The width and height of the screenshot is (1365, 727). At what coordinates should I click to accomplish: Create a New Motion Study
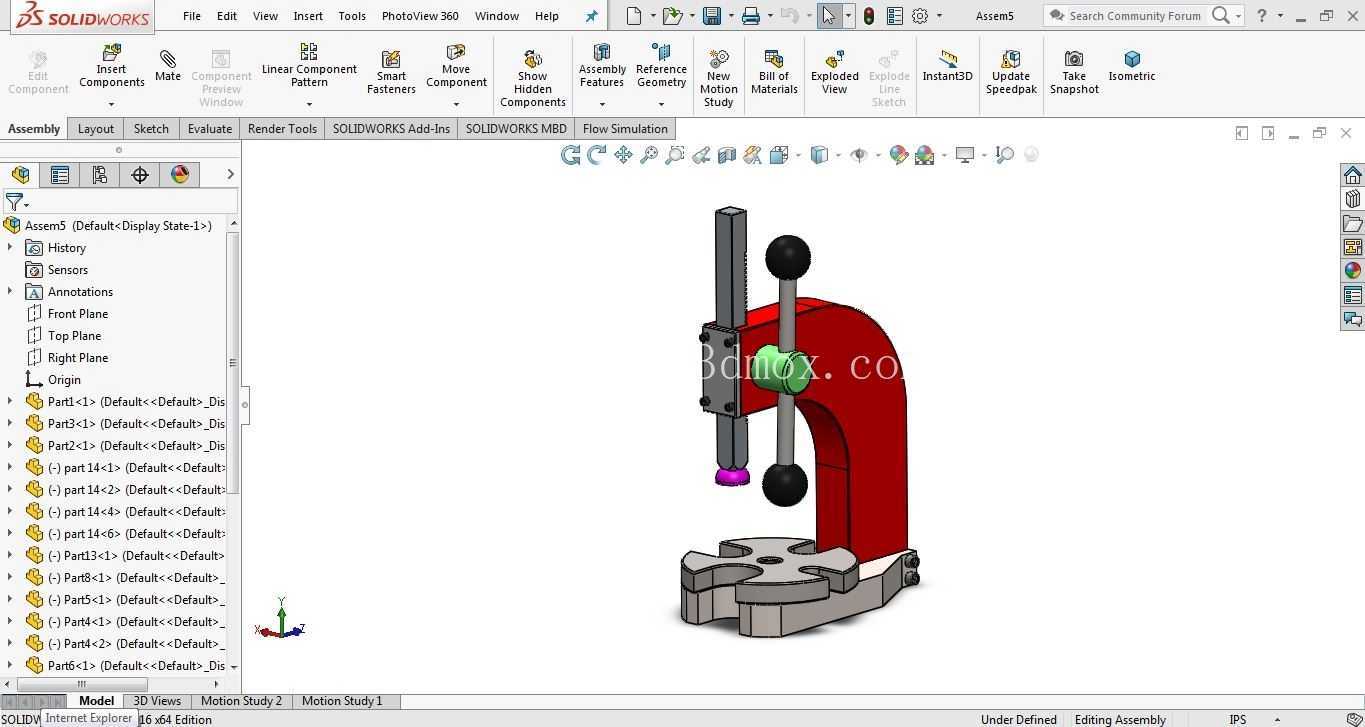718,78
